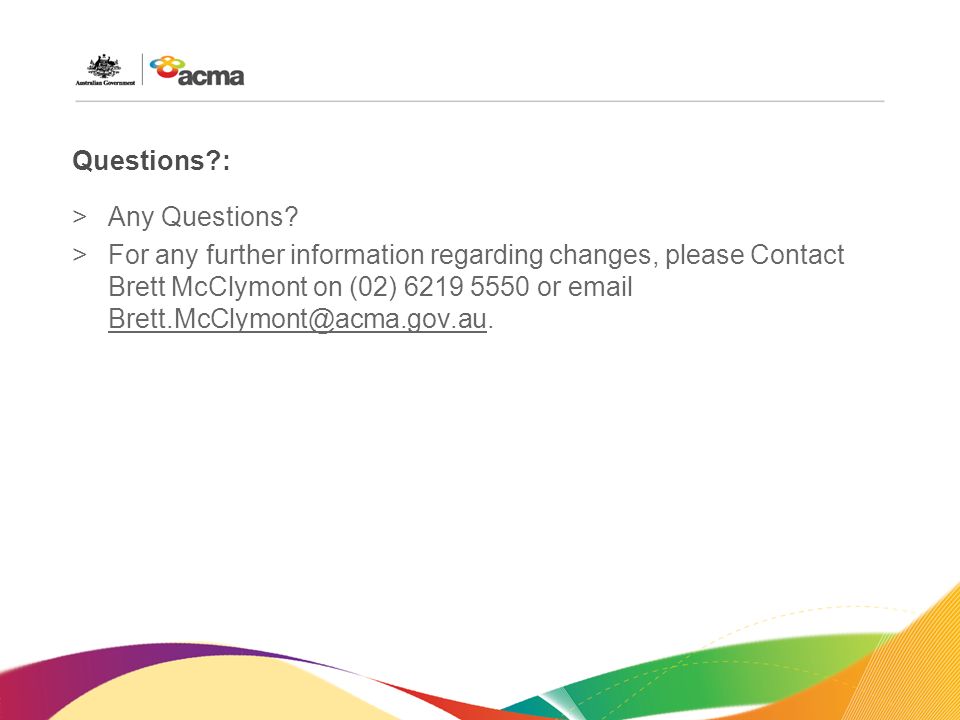Click the Brett.McClymont@acma.gov.au email link
Viewport: 960px width, 720px height.
tap(297, 320)
